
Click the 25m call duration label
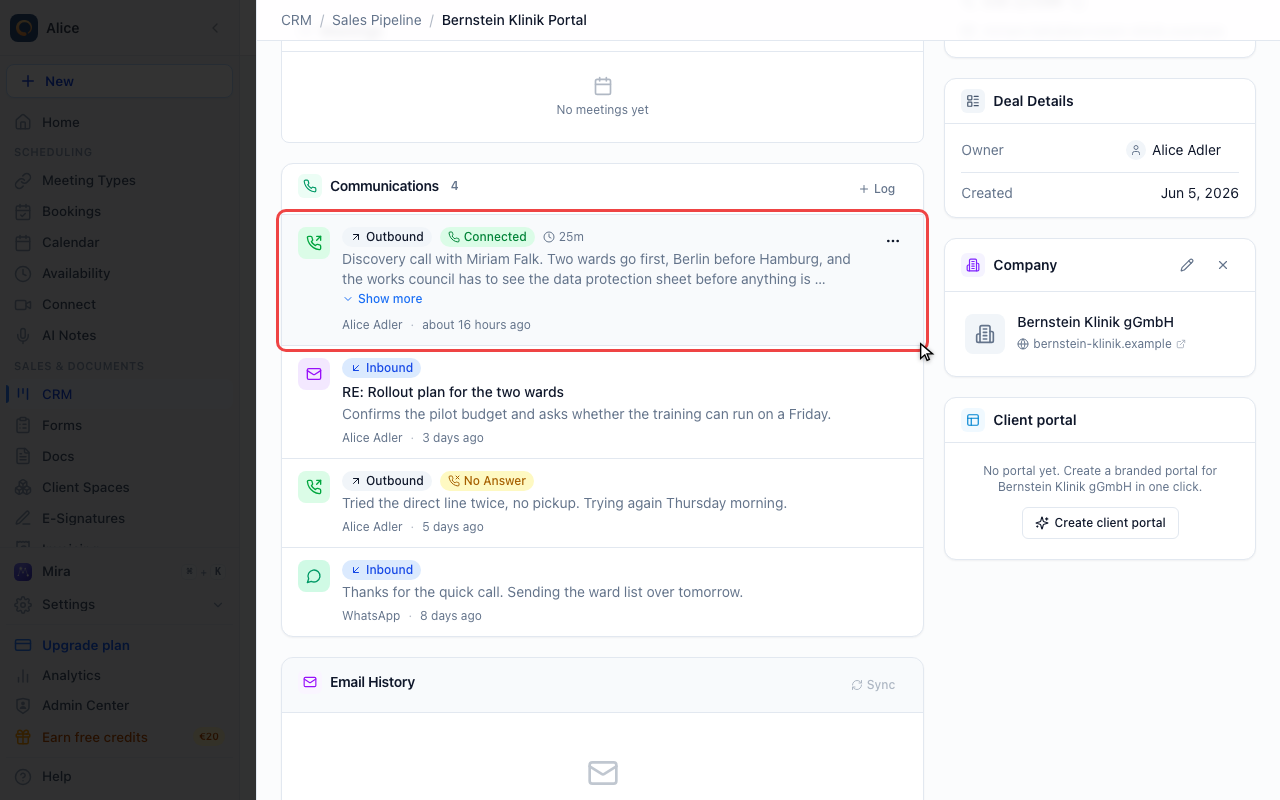tap(564, 237)
